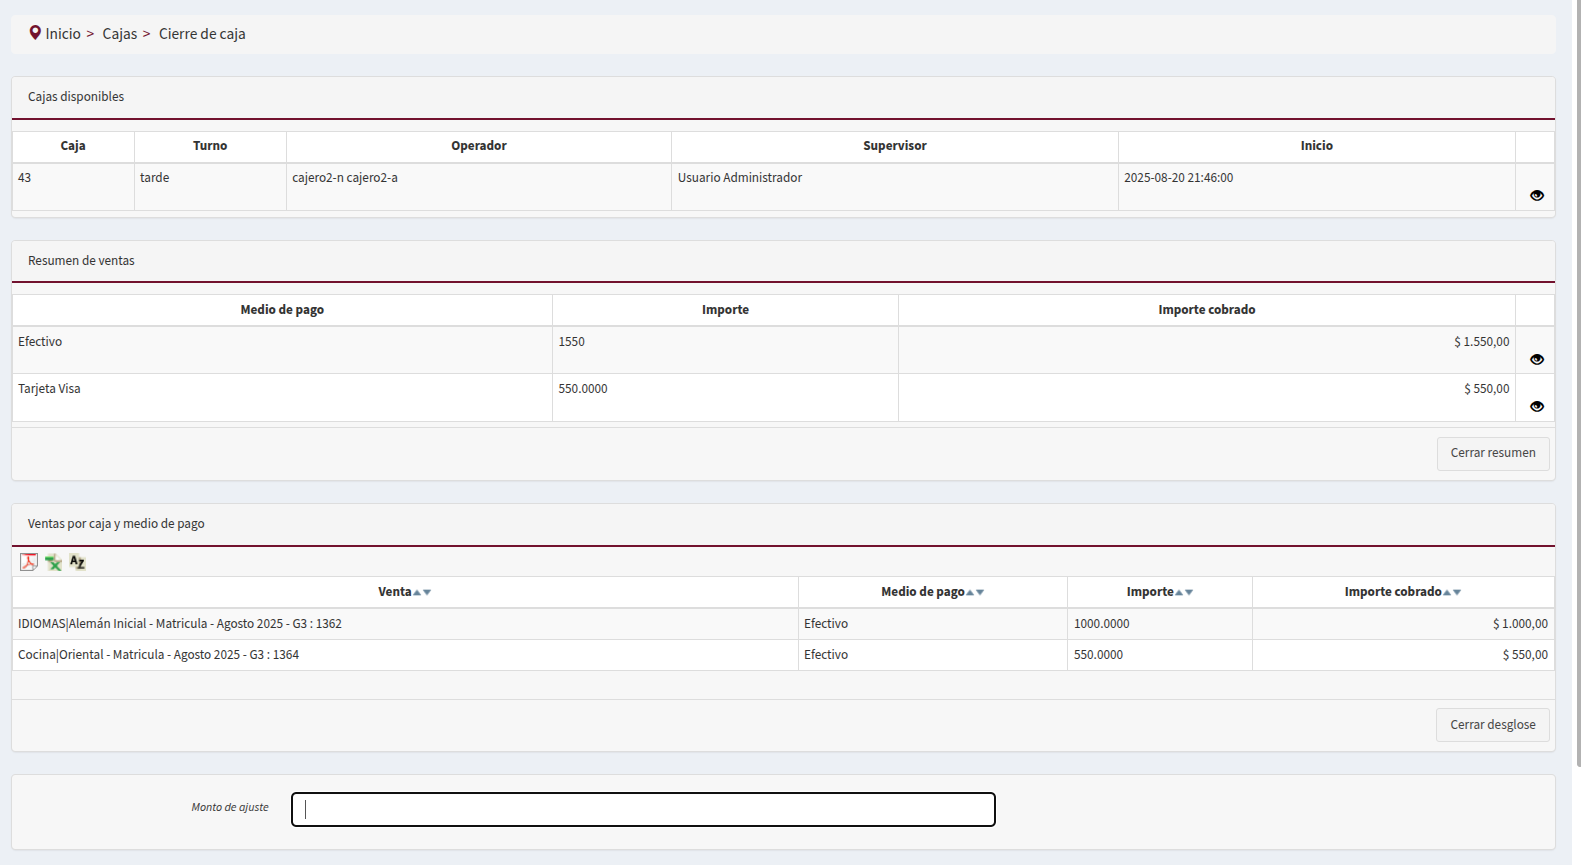Sort by Importe cobrado column
Screen dimensions: 1581x865
pyautogui.click(x=1452, y=592)
